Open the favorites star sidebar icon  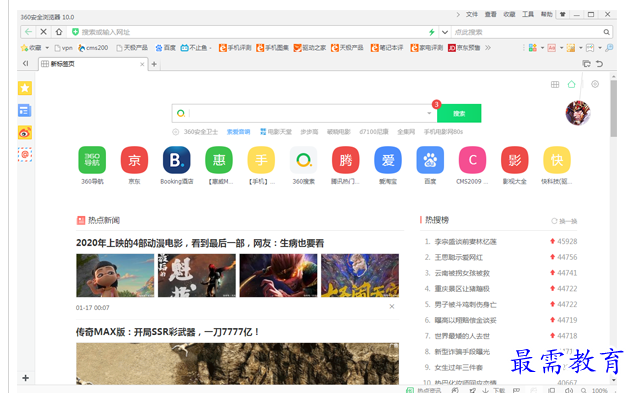(x=25, y=88)
